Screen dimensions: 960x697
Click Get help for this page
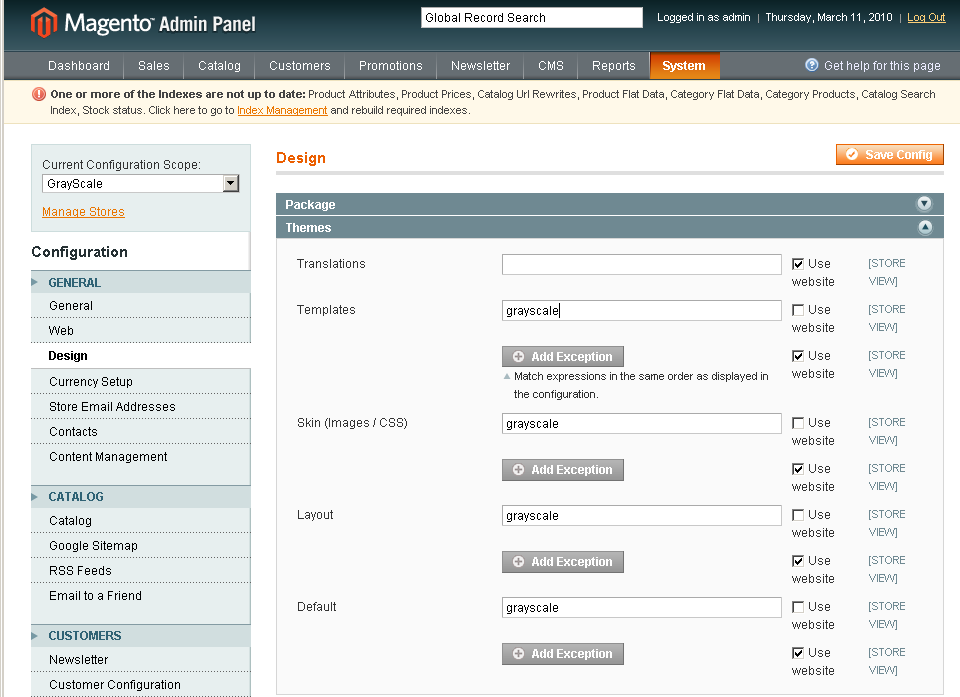882,66
